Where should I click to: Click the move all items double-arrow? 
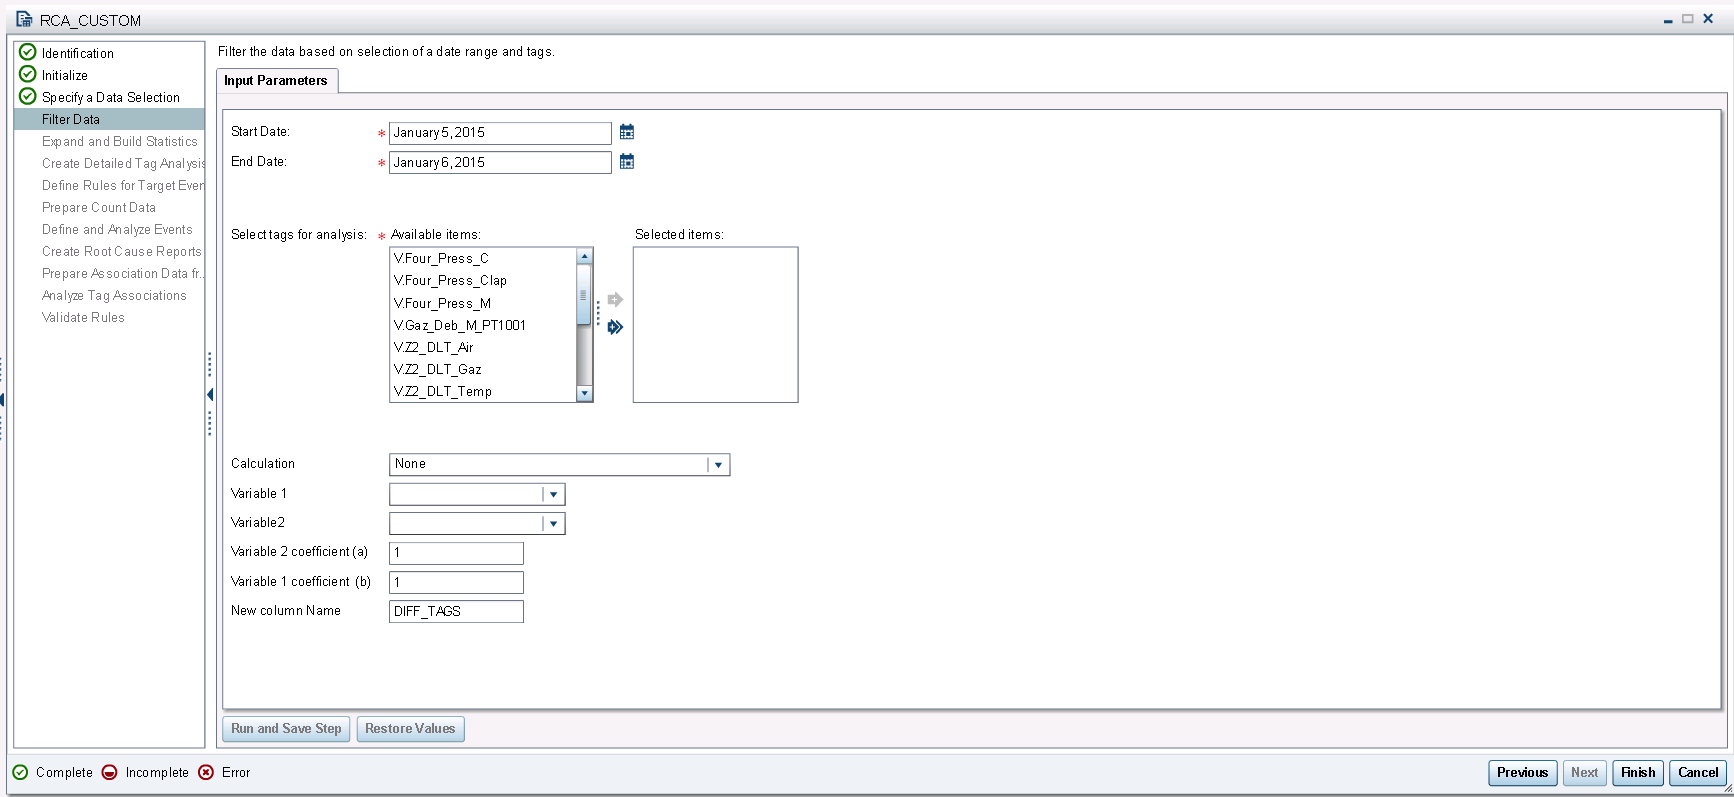[x=615, y=327]
